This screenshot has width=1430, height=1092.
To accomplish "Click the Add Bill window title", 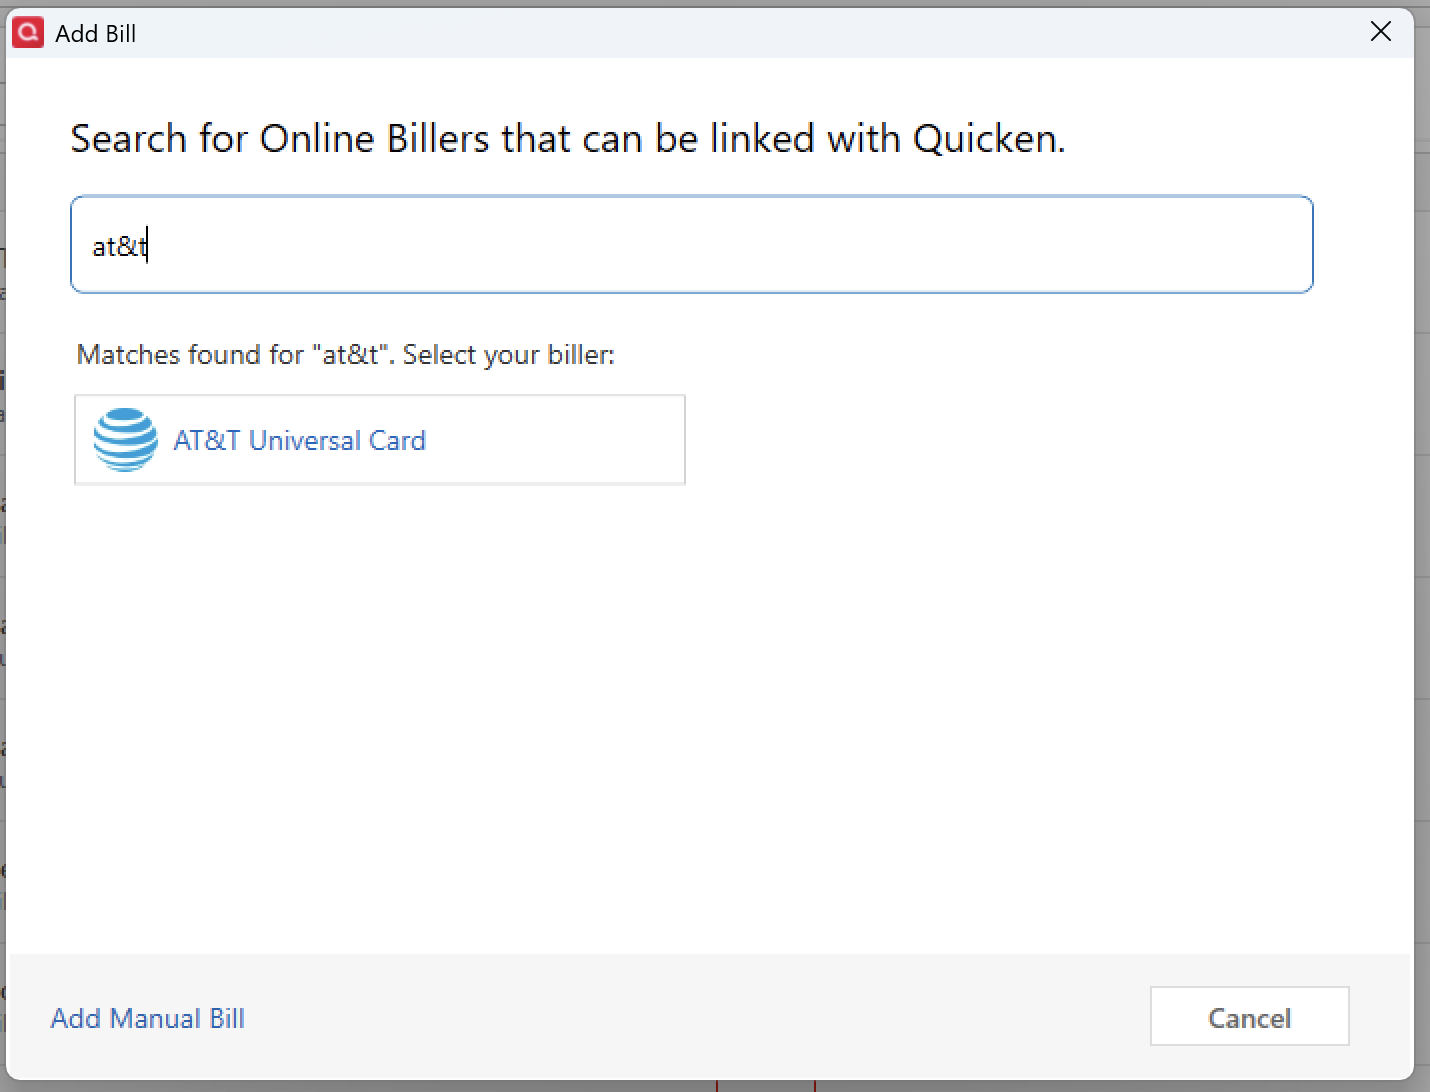I will click(96, 34).
